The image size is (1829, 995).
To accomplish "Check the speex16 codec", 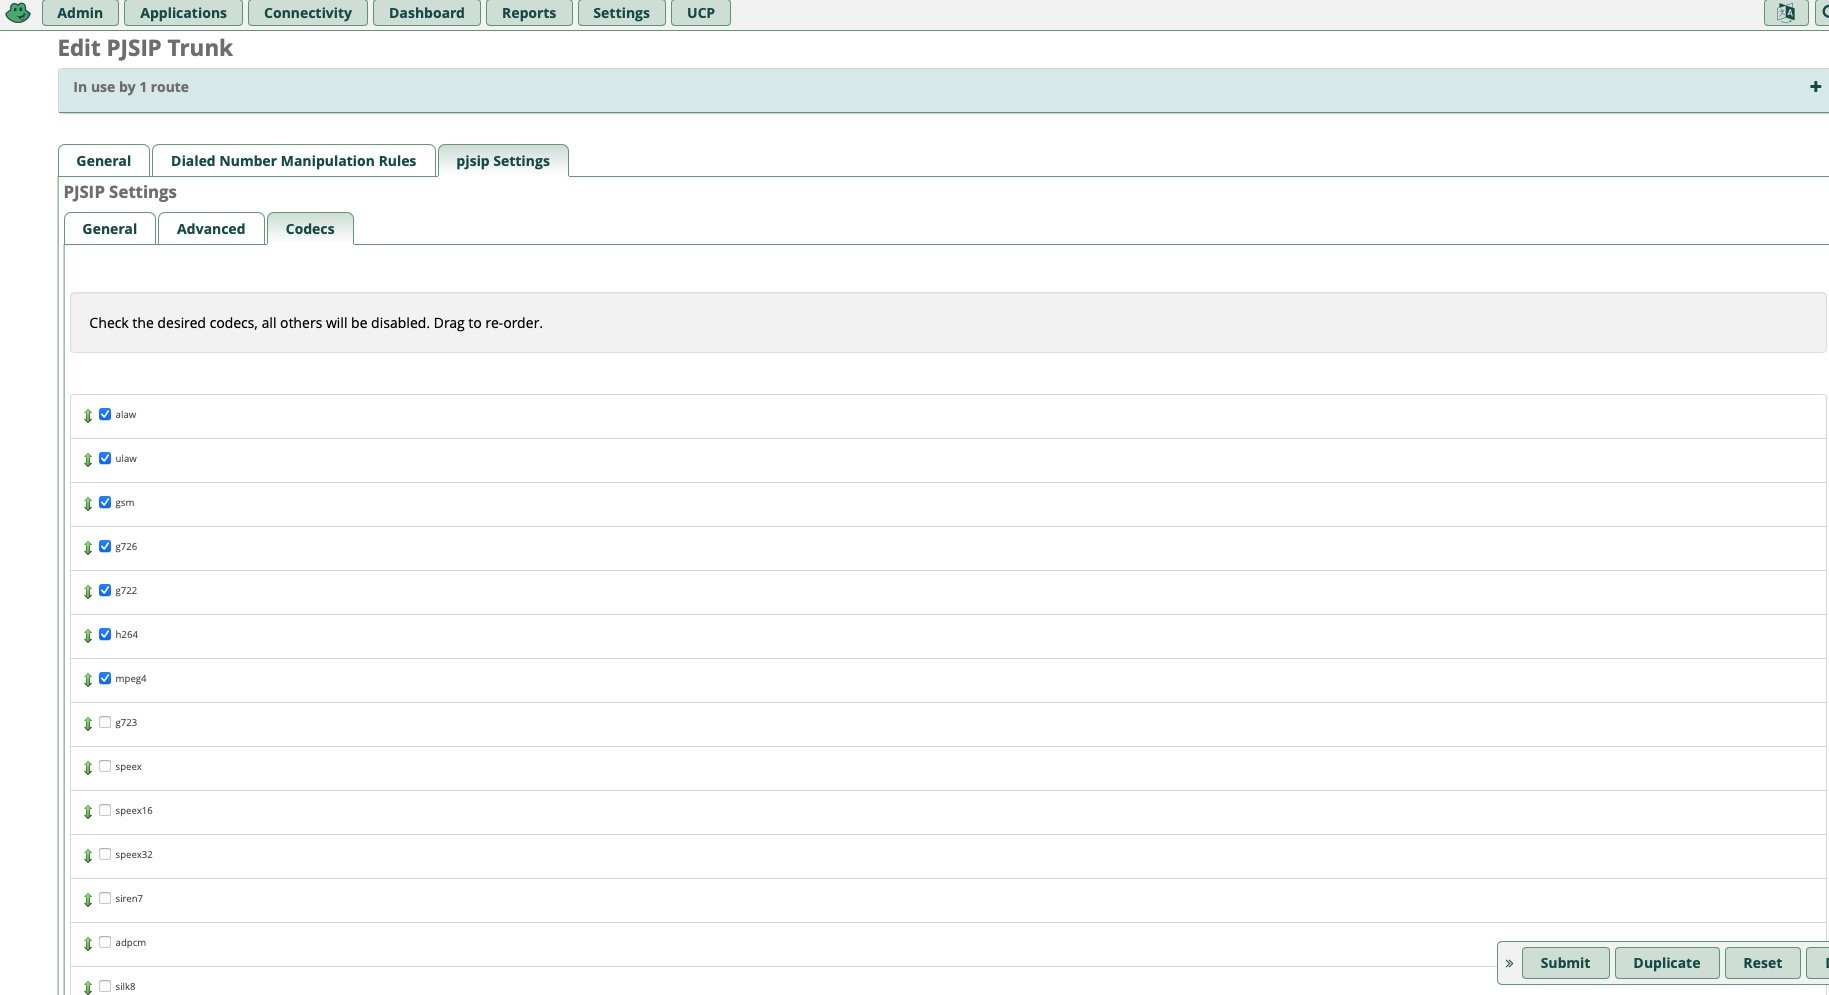I will [105, 810].
